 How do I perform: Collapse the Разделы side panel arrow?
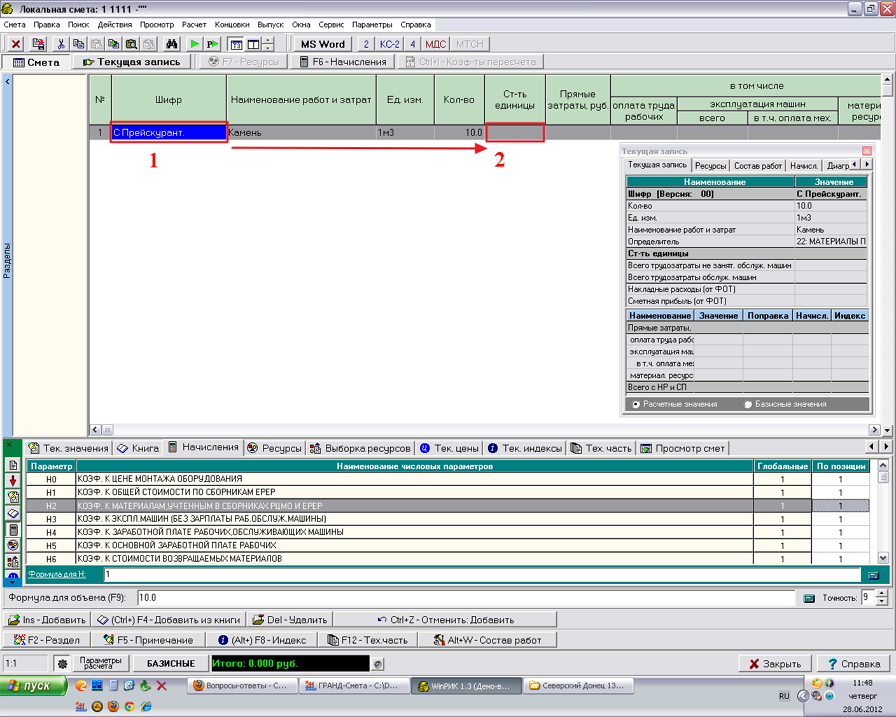pyautogui.click(x=8, y=81)
